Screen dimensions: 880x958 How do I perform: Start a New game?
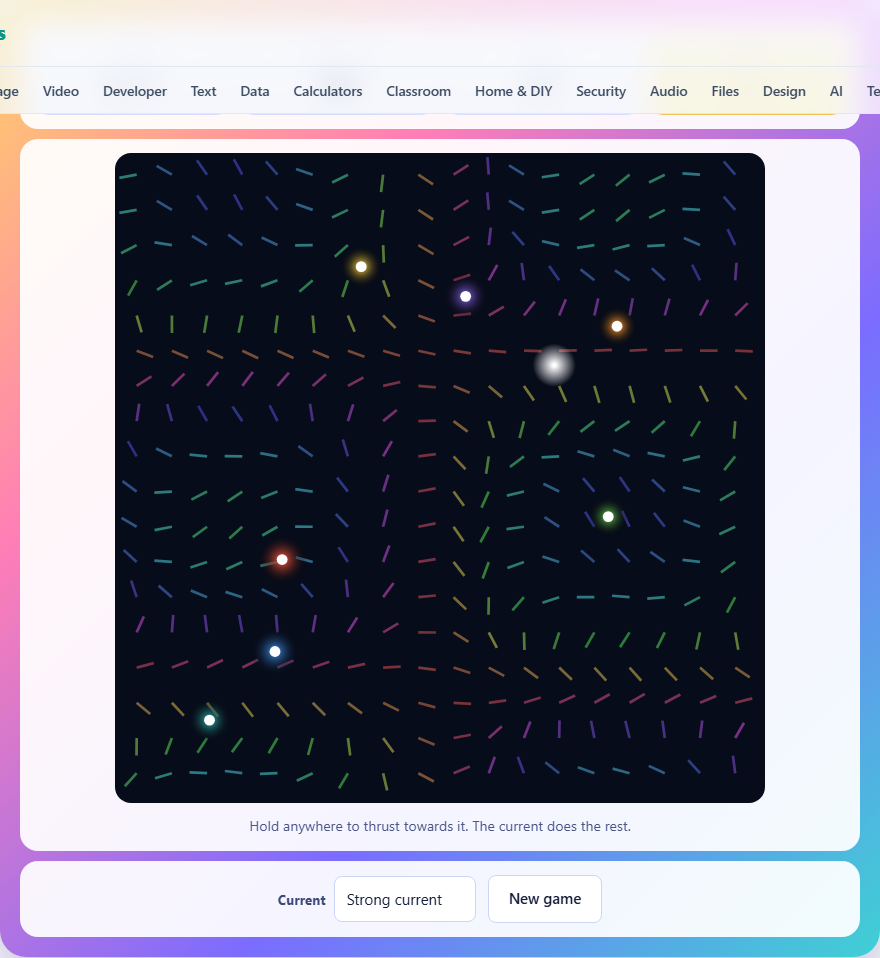click(544, 899)
